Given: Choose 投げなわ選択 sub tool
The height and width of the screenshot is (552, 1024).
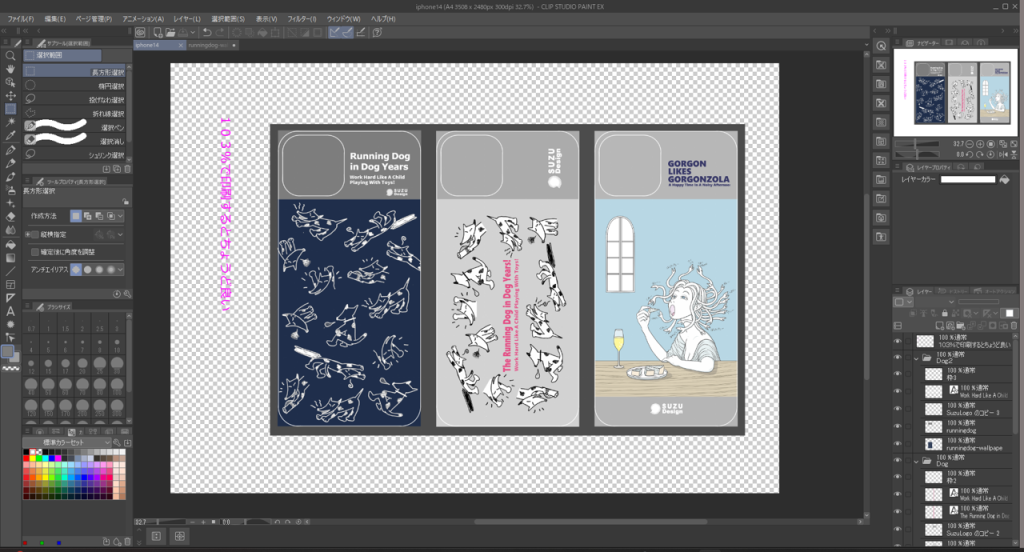Looking at the screenshot, I should (111, 100).
